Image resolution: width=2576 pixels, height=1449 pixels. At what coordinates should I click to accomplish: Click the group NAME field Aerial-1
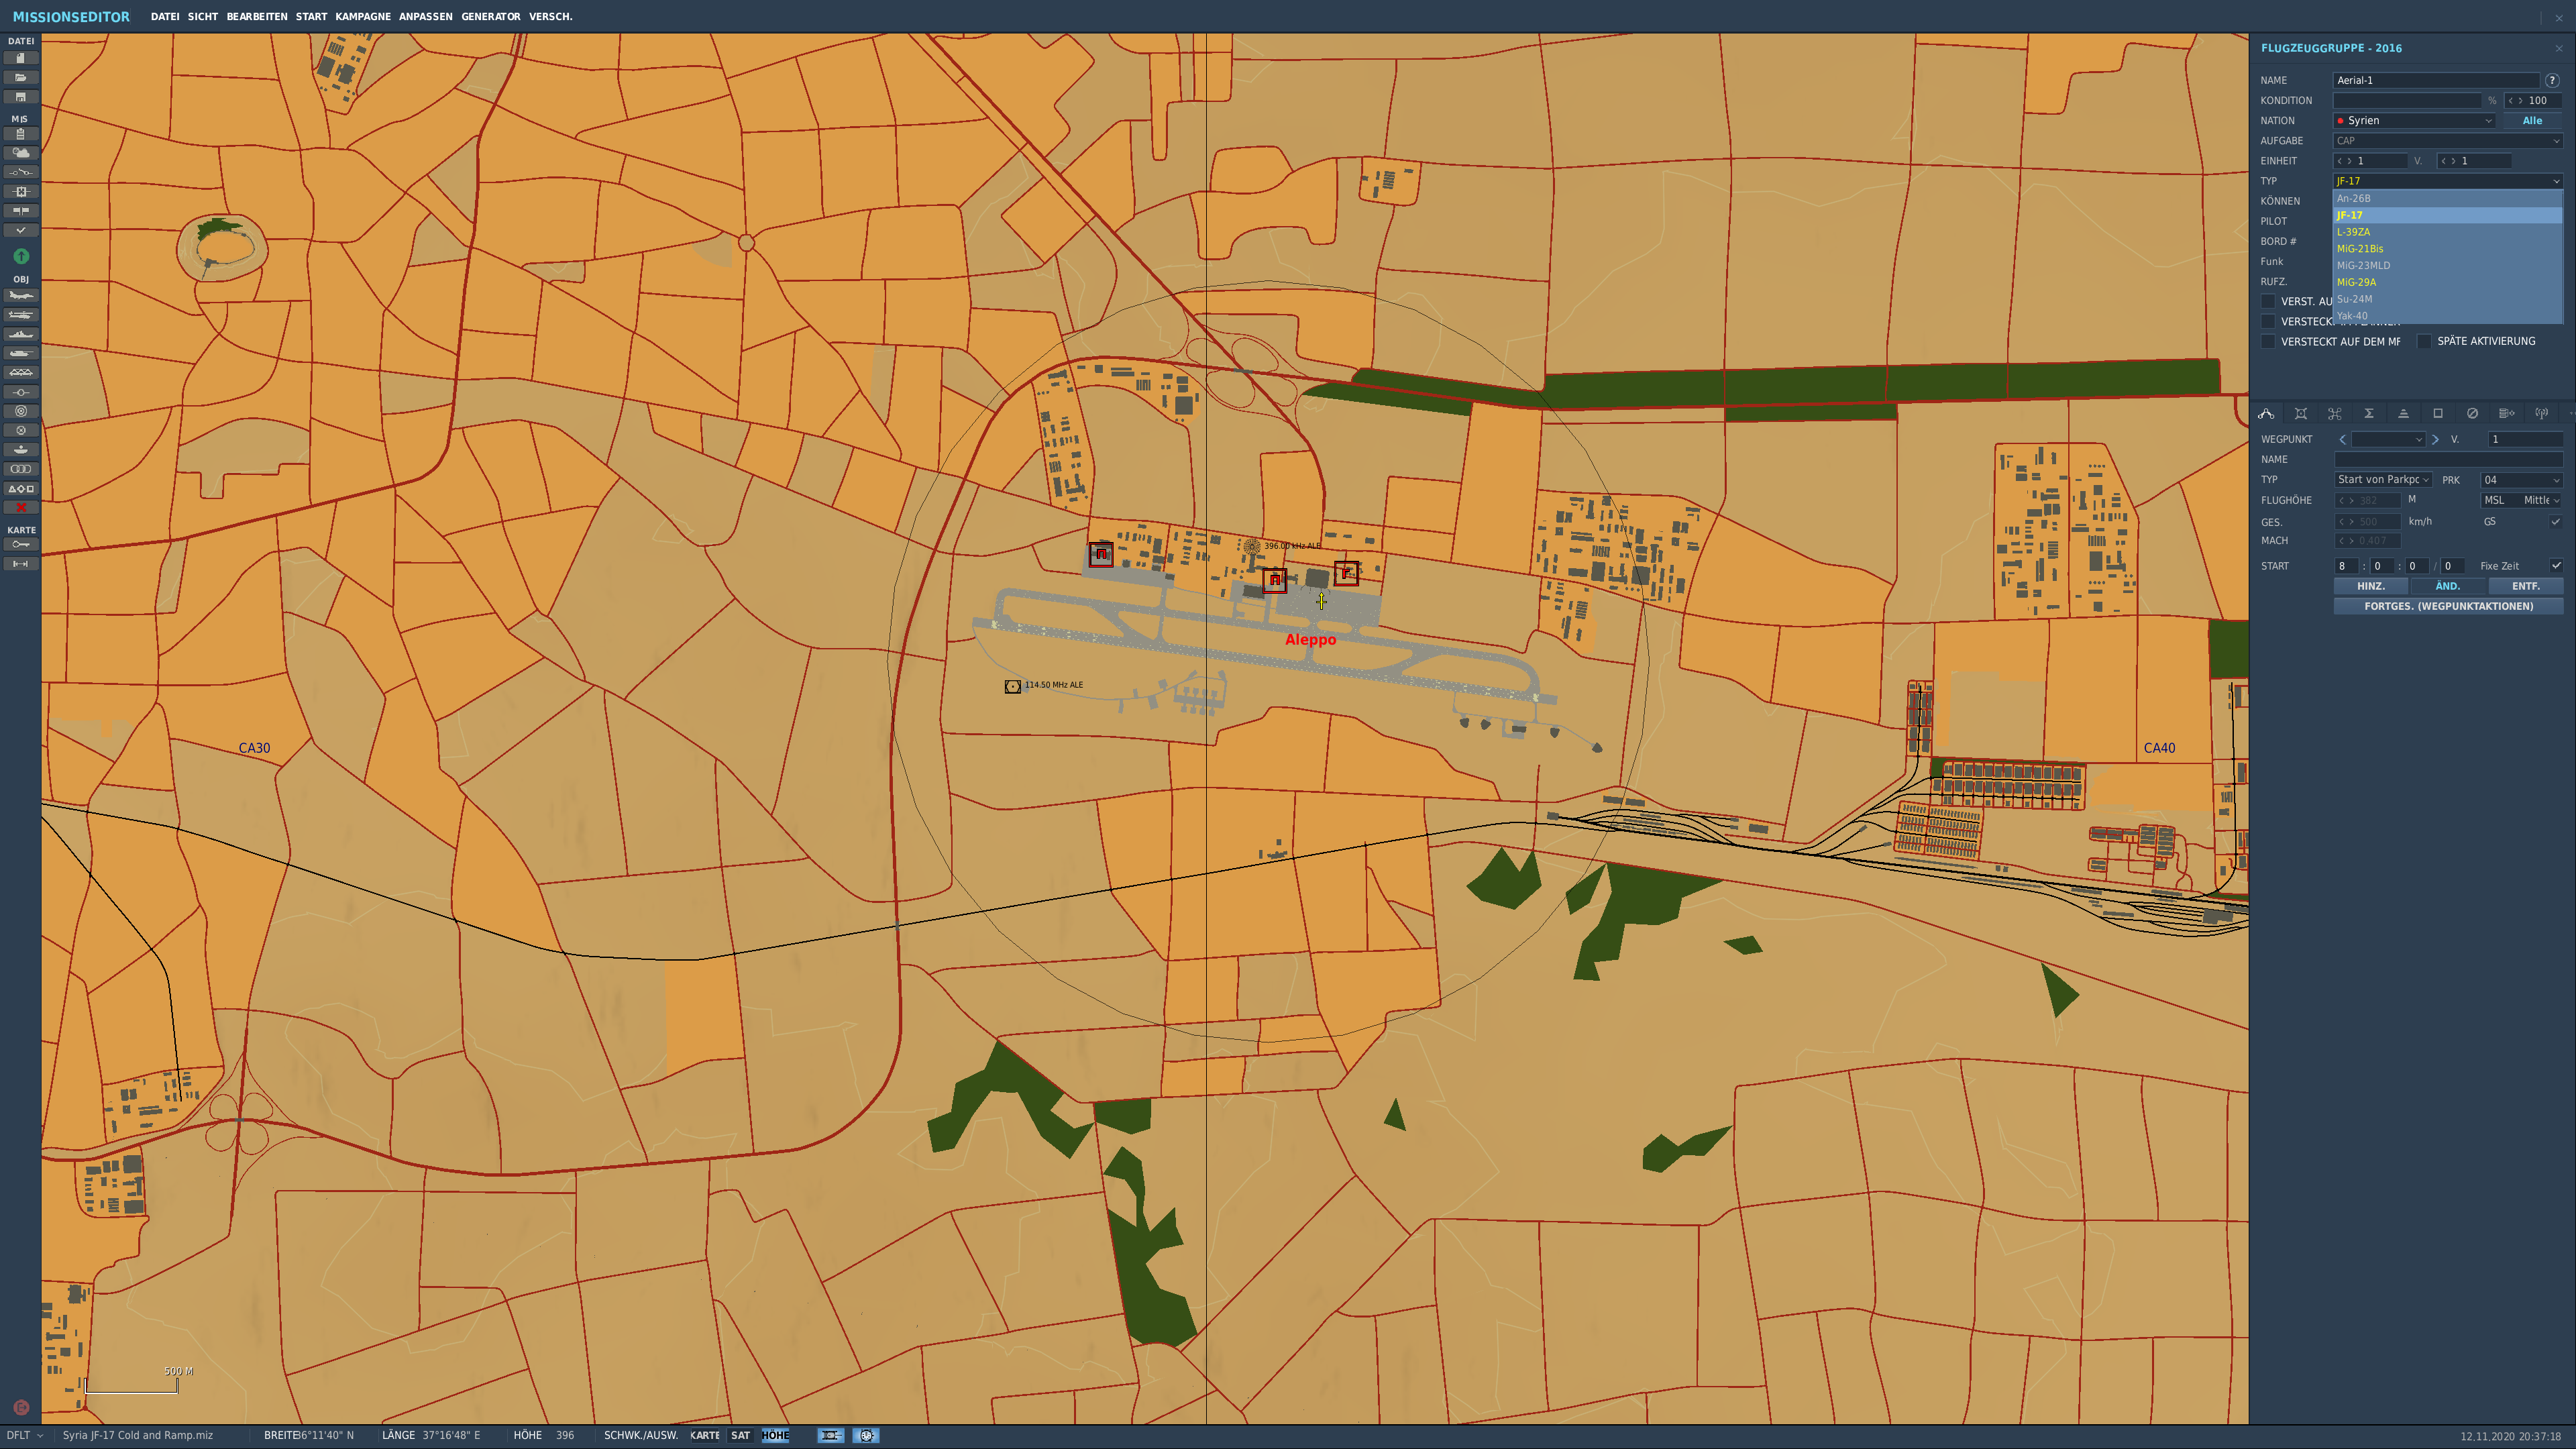2436,80
